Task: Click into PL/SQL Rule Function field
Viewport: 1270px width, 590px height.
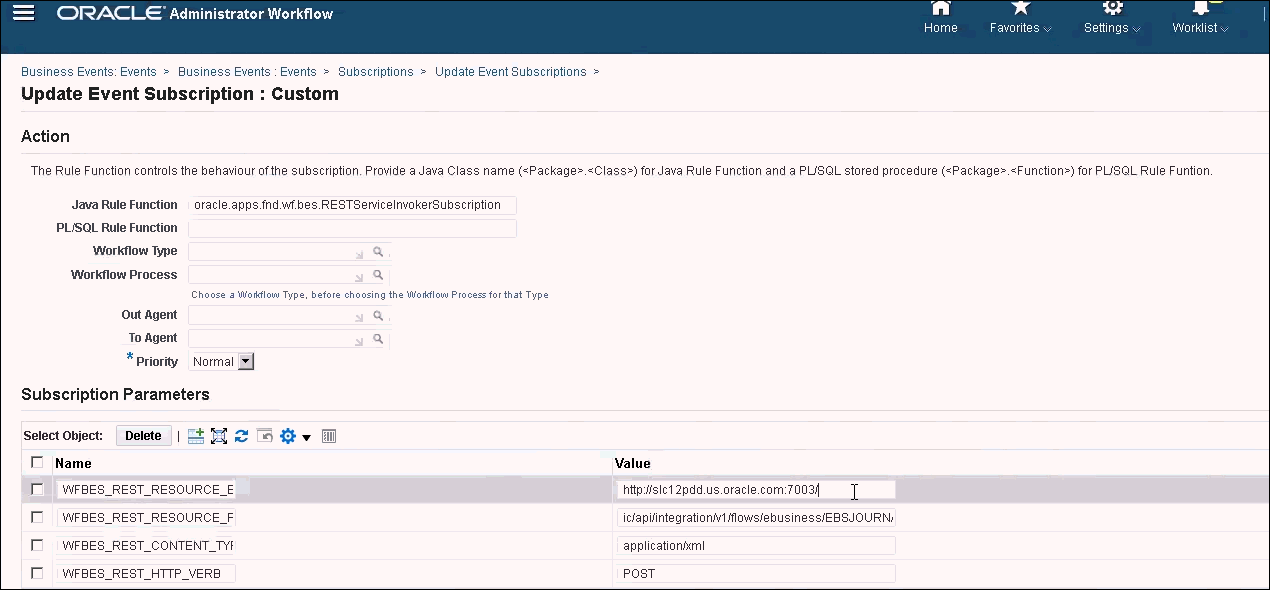Action: (x=352, y=228)
